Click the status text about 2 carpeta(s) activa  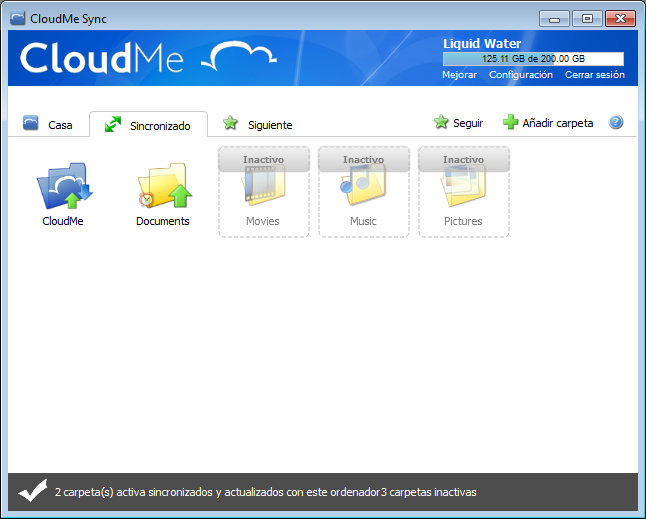click(x=266, y=492)
